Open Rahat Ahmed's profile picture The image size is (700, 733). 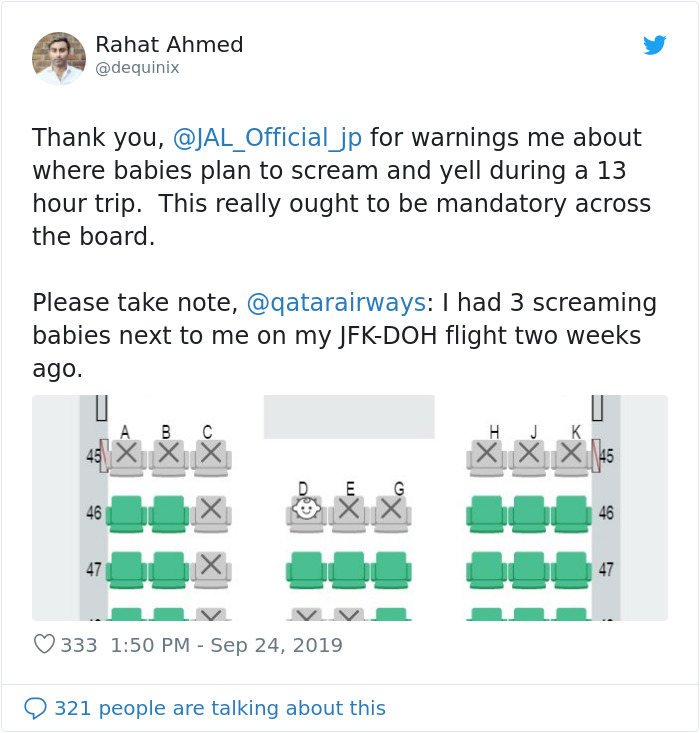[x=59, y=58]
